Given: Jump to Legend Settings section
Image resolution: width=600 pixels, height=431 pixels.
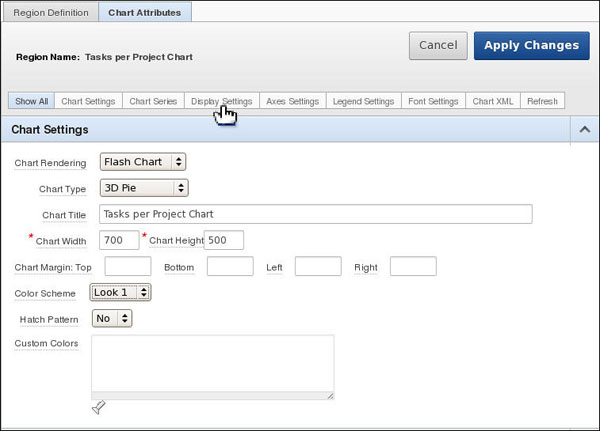Looking at the screenshot, I should point(363,101).
